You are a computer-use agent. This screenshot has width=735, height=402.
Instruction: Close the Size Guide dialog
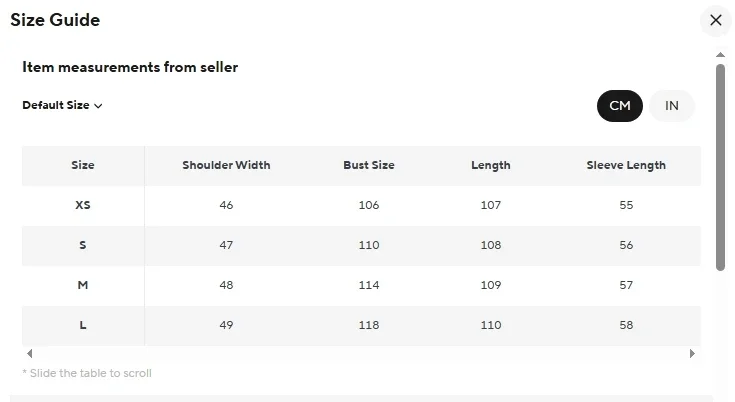(715, 20)
